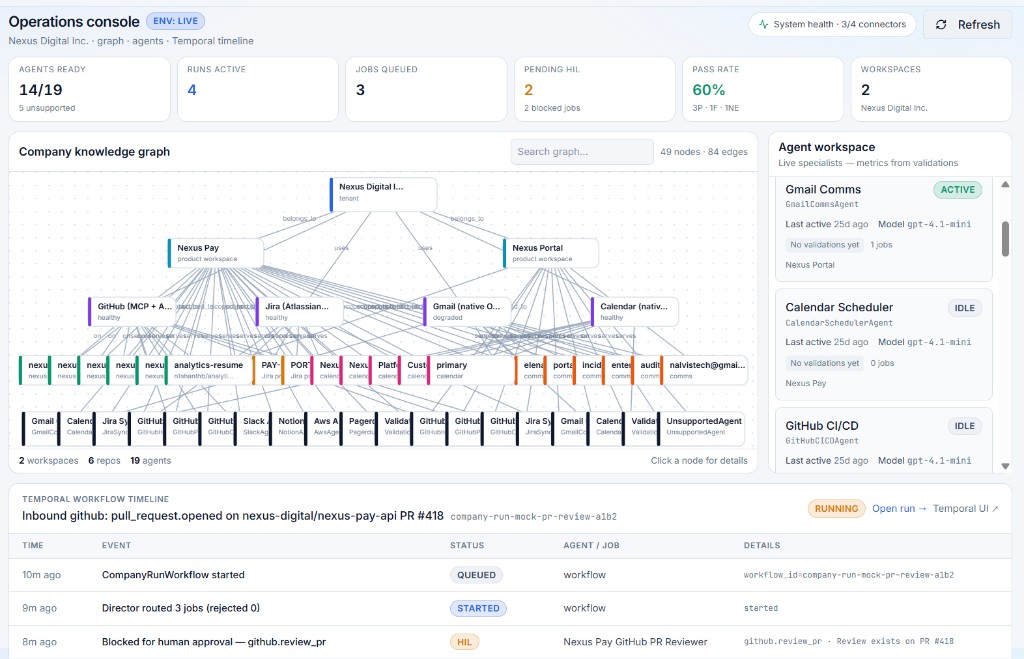Follow the Temporal UI external link
Screen dimensions: 1024x659
click(x=965, y=508)
